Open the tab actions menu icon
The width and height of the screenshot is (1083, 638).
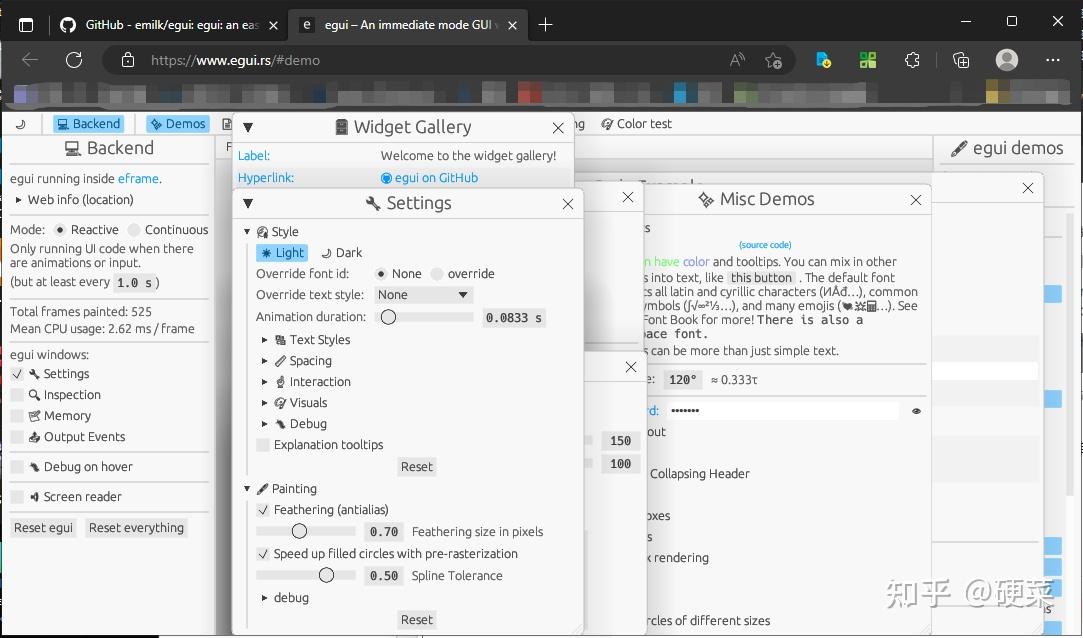[26, 25]
